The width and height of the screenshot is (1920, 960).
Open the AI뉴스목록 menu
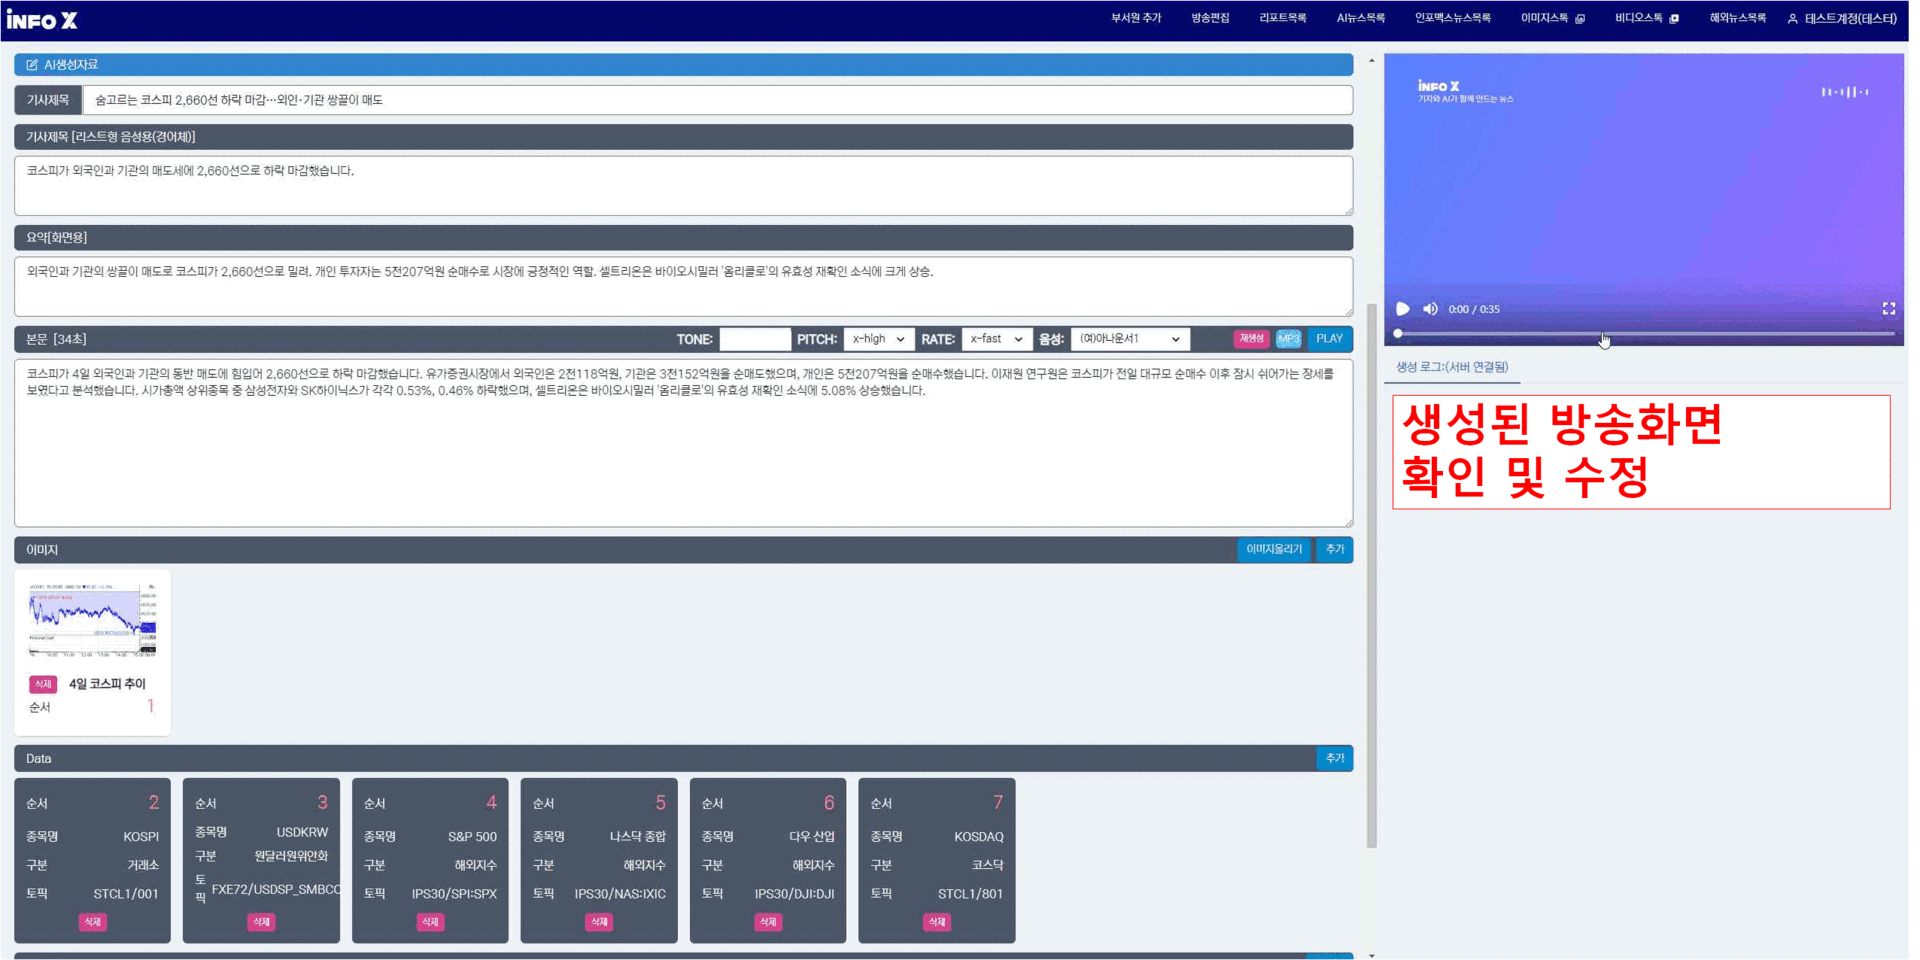pyautogui.click(x=1360, y=18)
